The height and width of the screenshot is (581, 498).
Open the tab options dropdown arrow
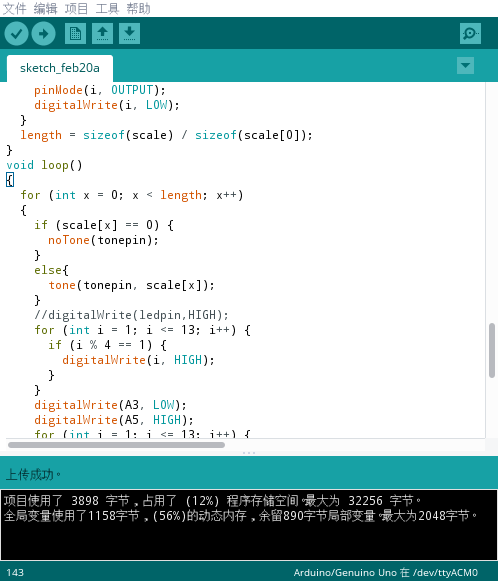coord(465,66)
